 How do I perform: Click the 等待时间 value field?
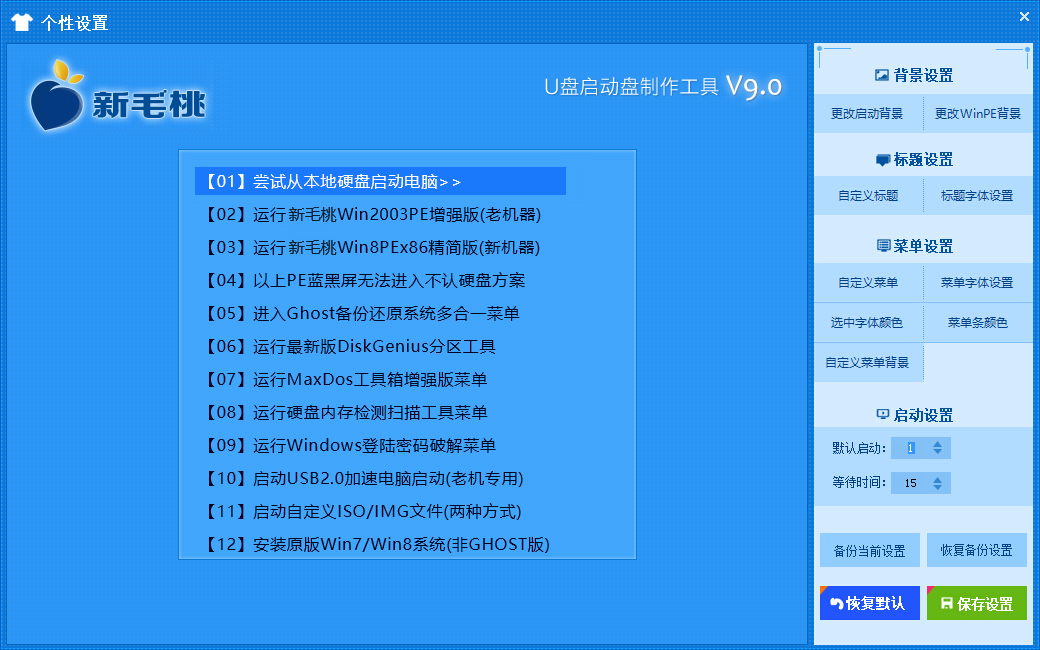tap(909, 483)
